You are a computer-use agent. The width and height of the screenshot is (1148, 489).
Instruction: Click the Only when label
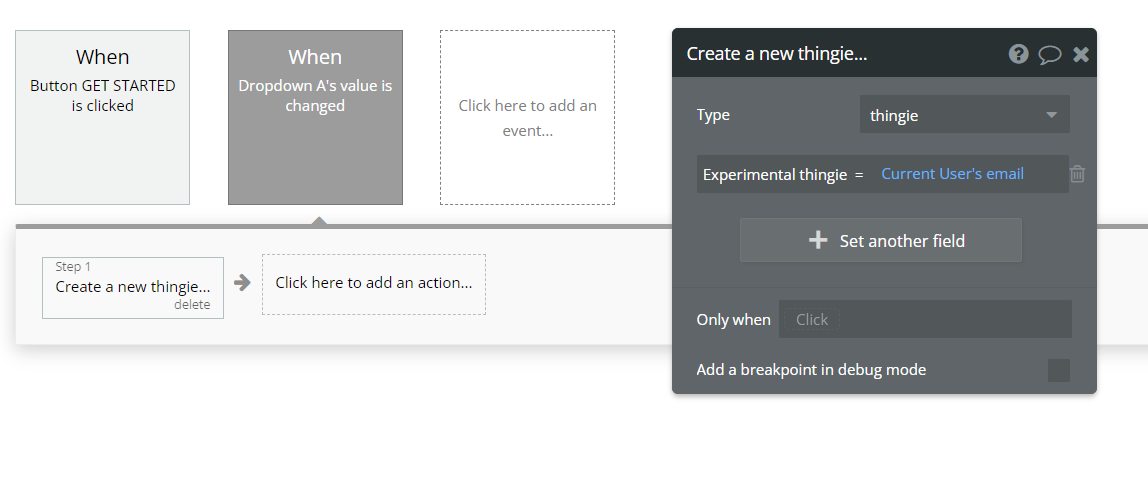click(733, 320)
